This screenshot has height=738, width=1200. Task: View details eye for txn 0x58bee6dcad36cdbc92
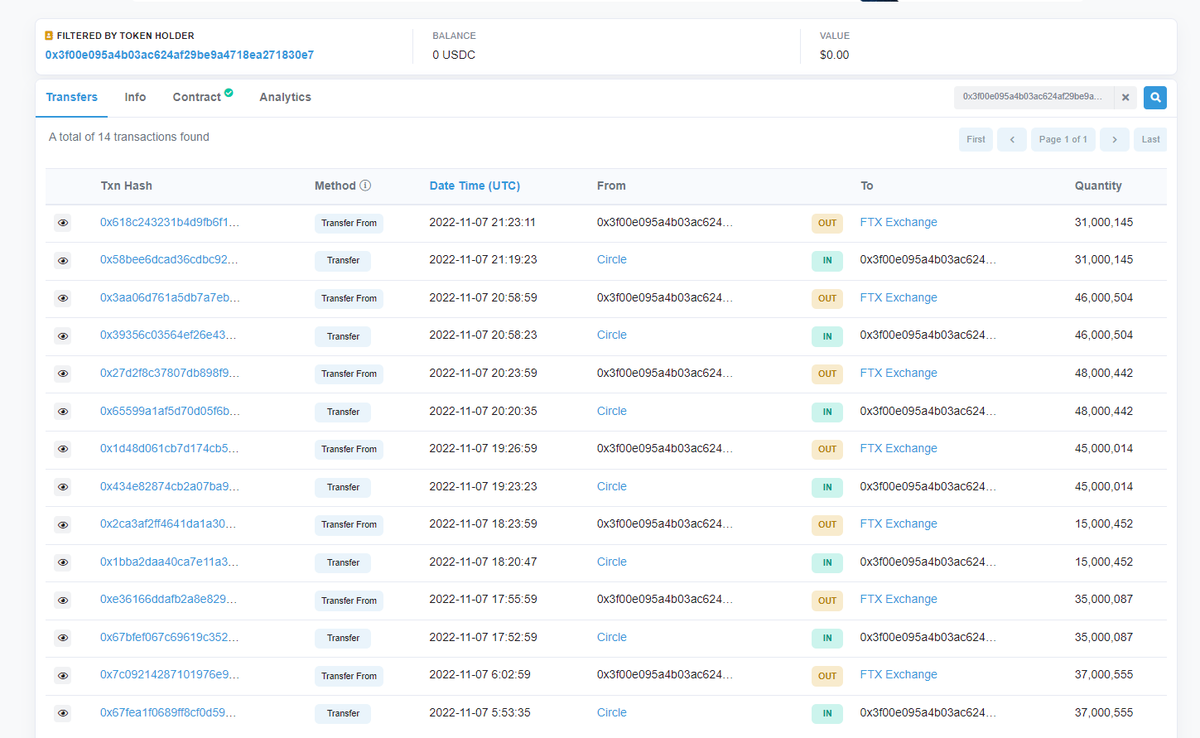point(63,261)
